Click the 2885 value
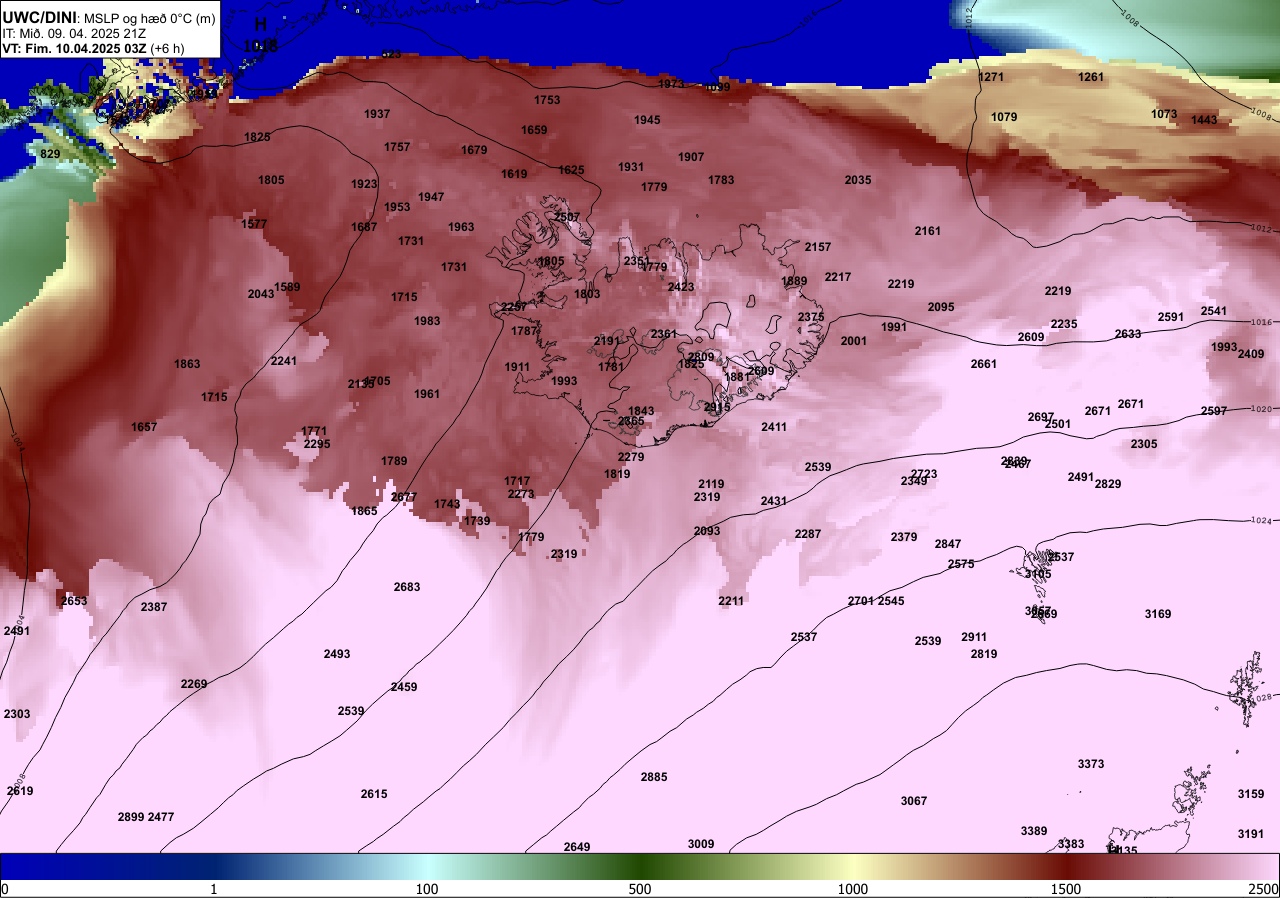 654,777
